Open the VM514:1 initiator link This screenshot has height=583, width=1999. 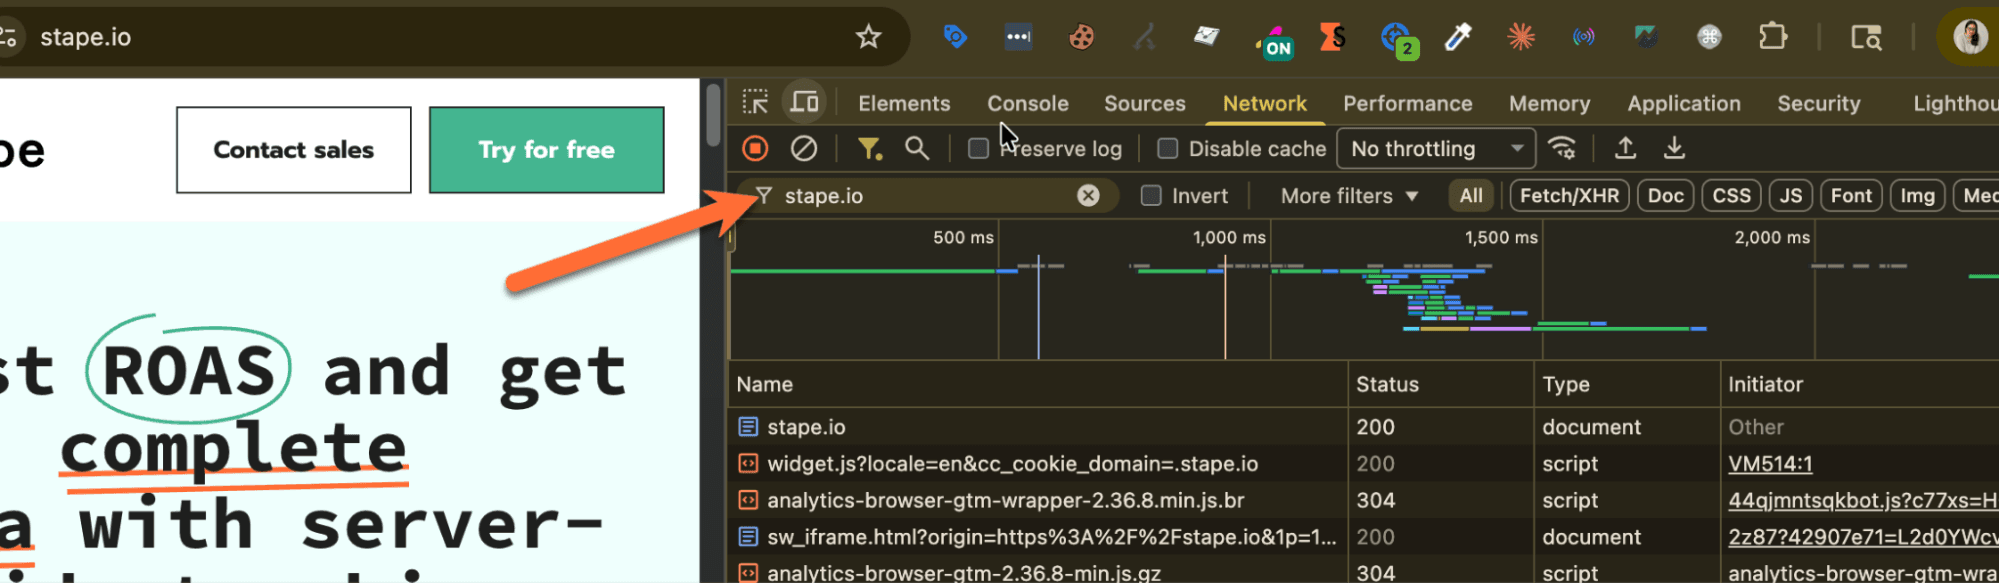1770,464
